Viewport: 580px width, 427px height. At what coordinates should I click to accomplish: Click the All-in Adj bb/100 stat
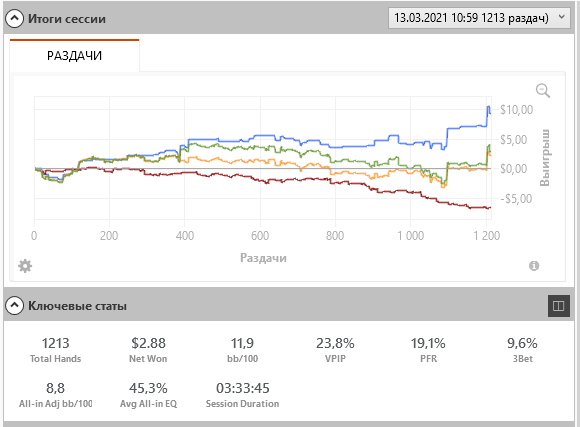tap(55, 395)
